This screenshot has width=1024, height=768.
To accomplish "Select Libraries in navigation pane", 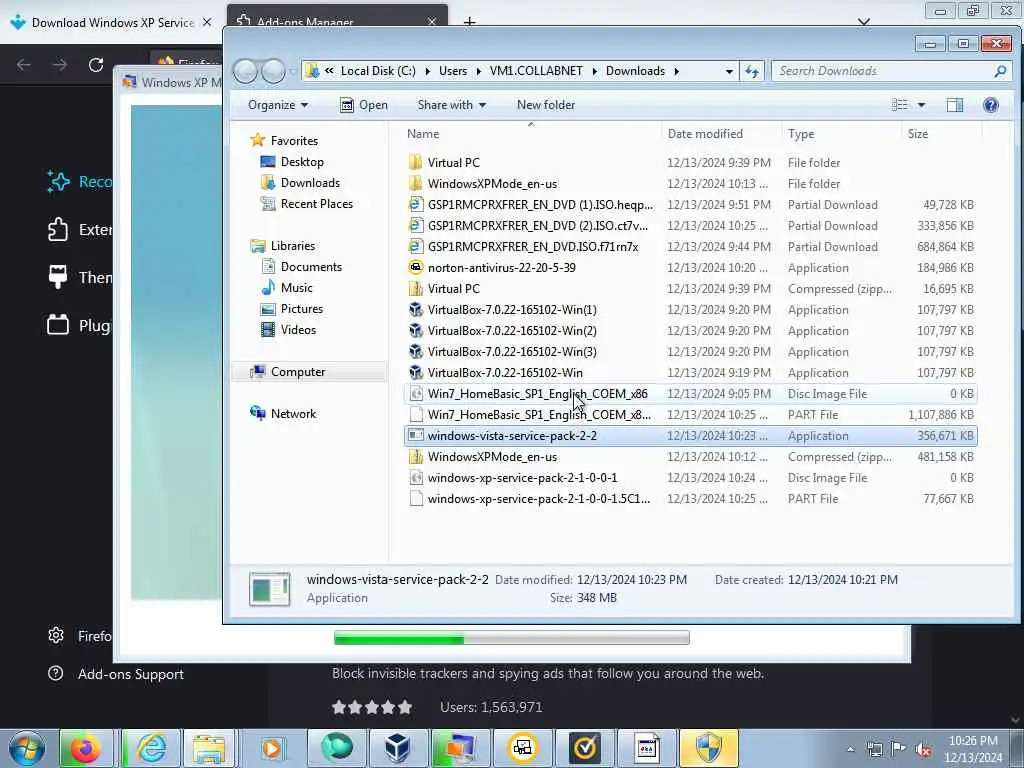I will pyautogui.click(x=293, y=246).
